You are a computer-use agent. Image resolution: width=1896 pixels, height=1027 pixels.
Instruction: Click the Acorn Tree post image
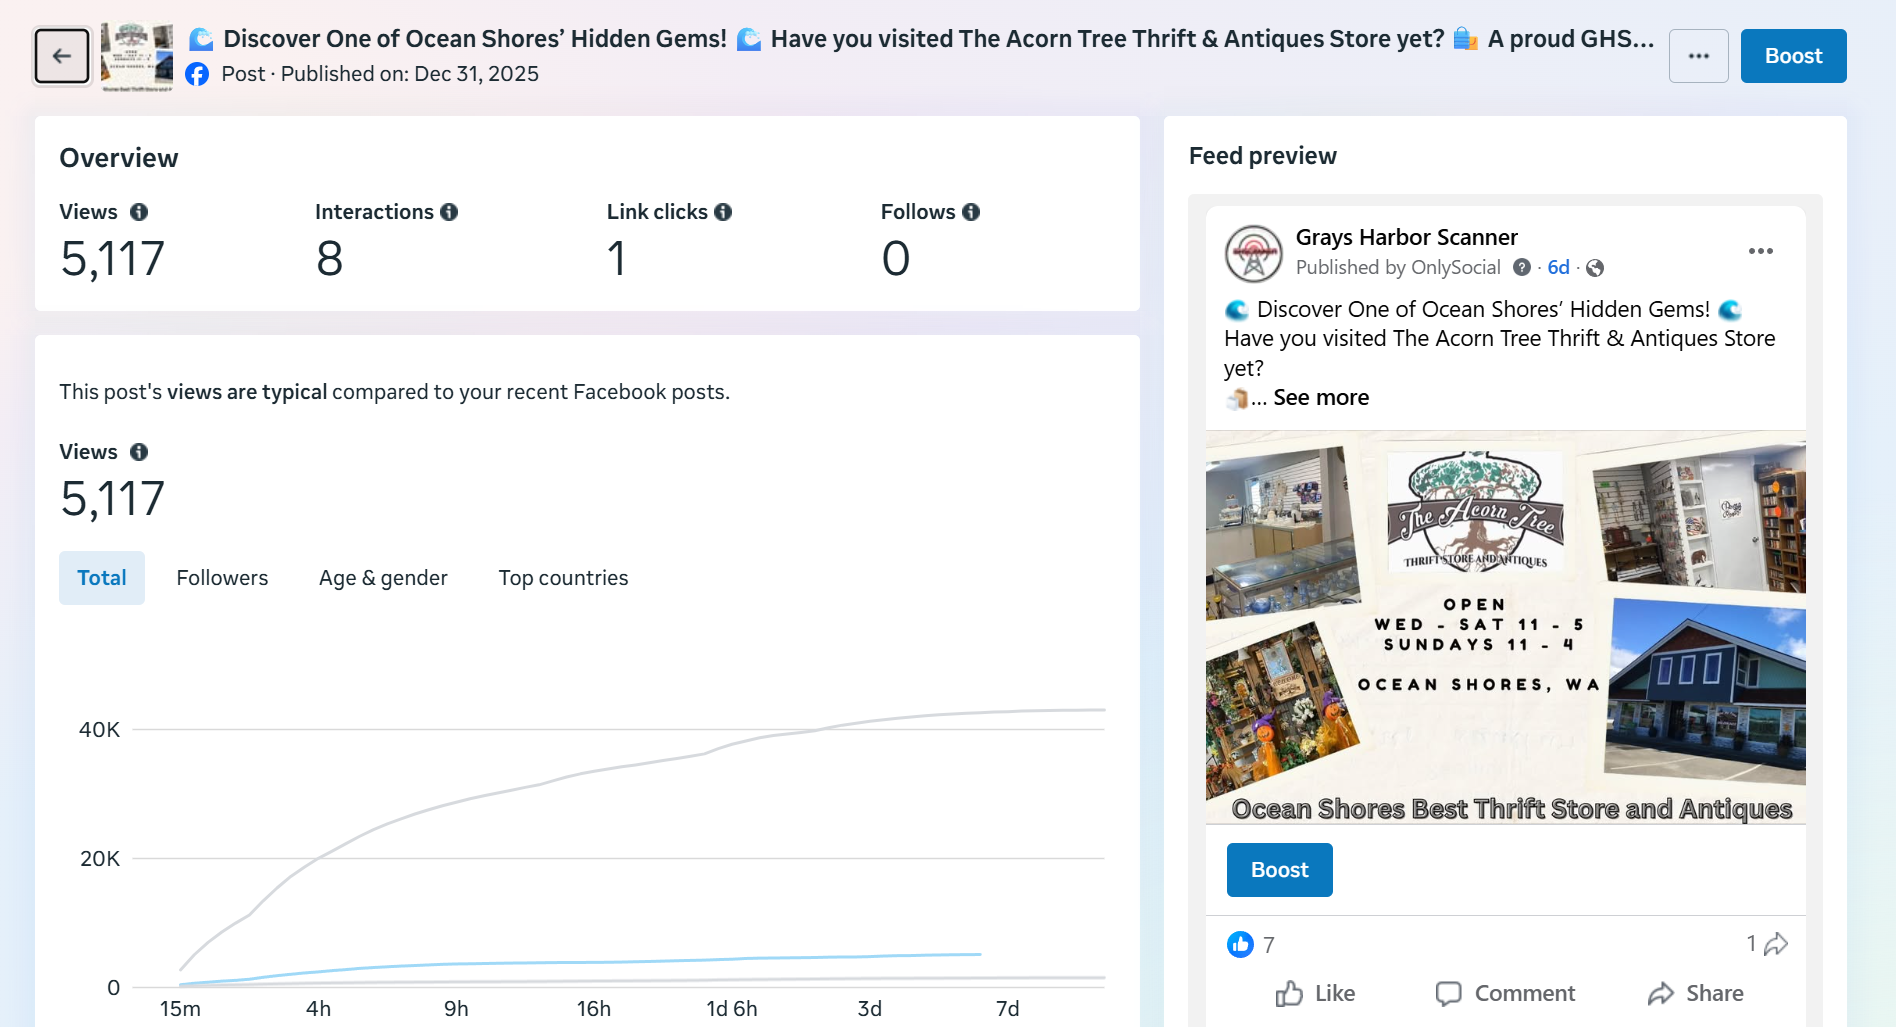click(x=1505, y=626)
